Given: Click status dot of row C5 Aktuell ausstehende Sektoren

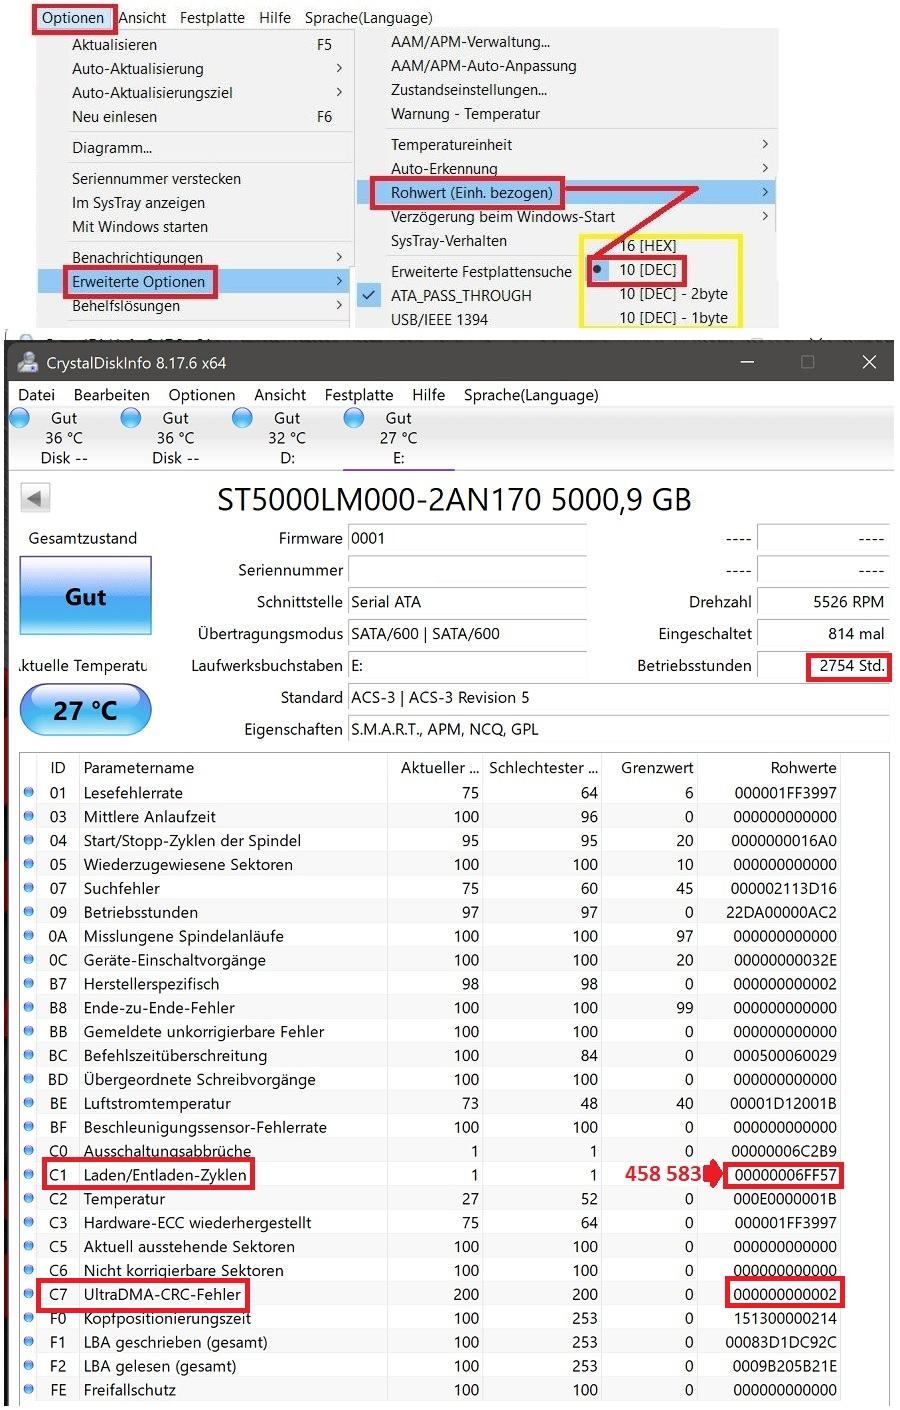Looking at the screenshot, I should tap(29, 1247).
